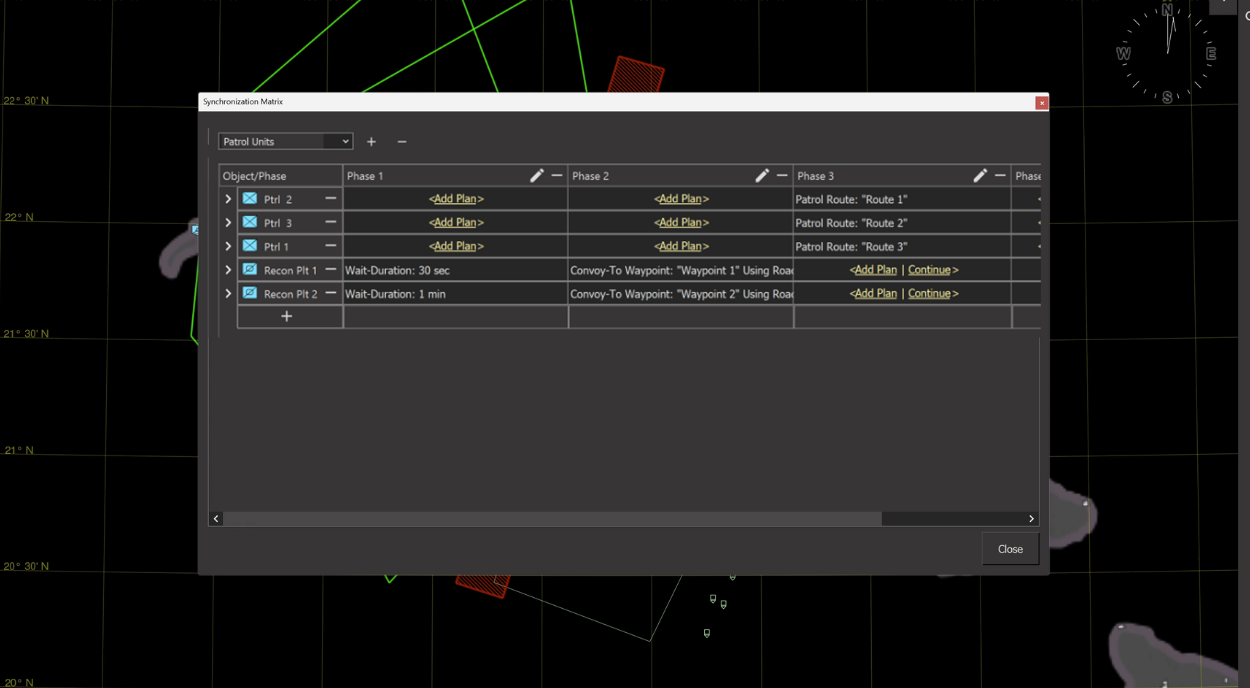Click the pencil edit icon for Phase 2
The width and height of the screenshot is (1250, 688).
coord(761,176)
